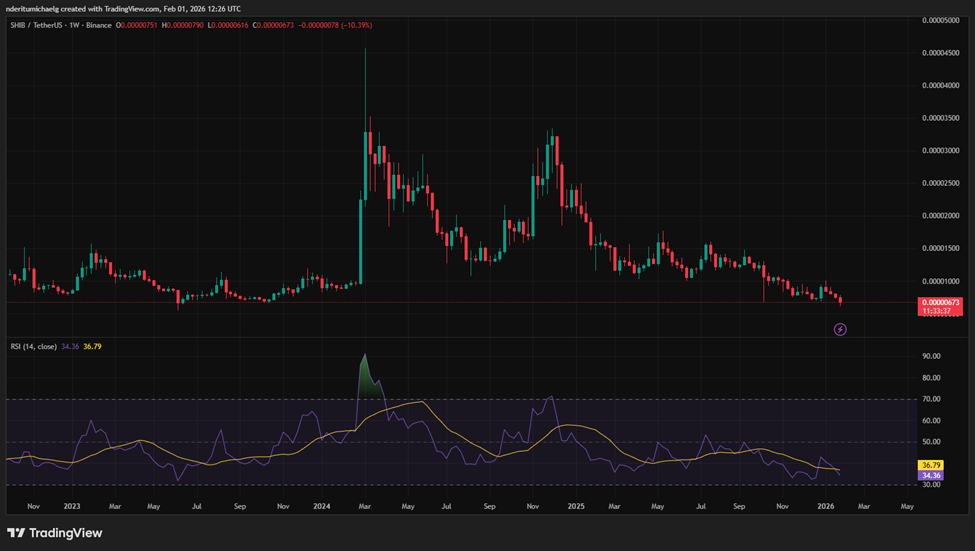Click the 0.00005000 price axis label

[x=943, y=20]
